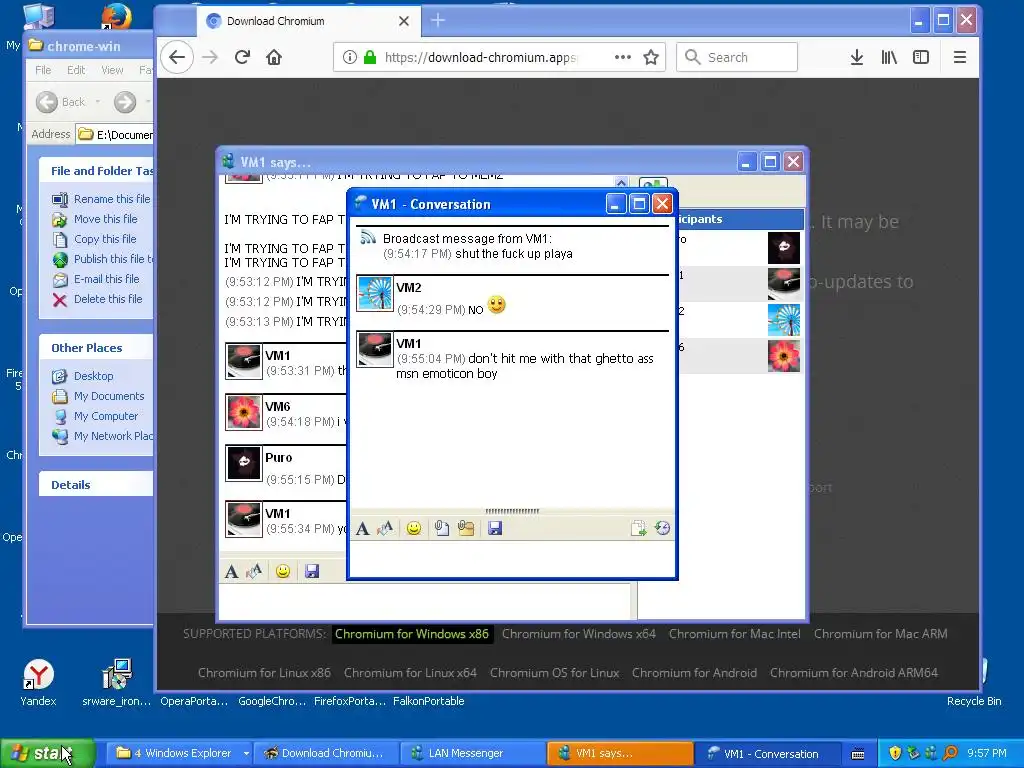1024x768 pixels.
Task: Click VM2 avatar in VM1 Conversation
Action: (x=375, y=294)
